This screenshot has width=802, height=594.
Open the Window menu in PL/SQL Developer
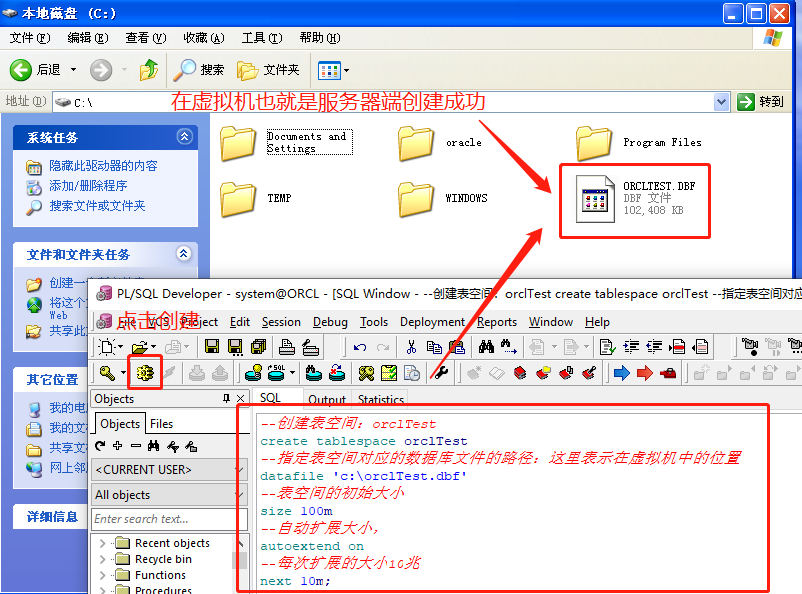pyautogui.click(x=551, y=322)
